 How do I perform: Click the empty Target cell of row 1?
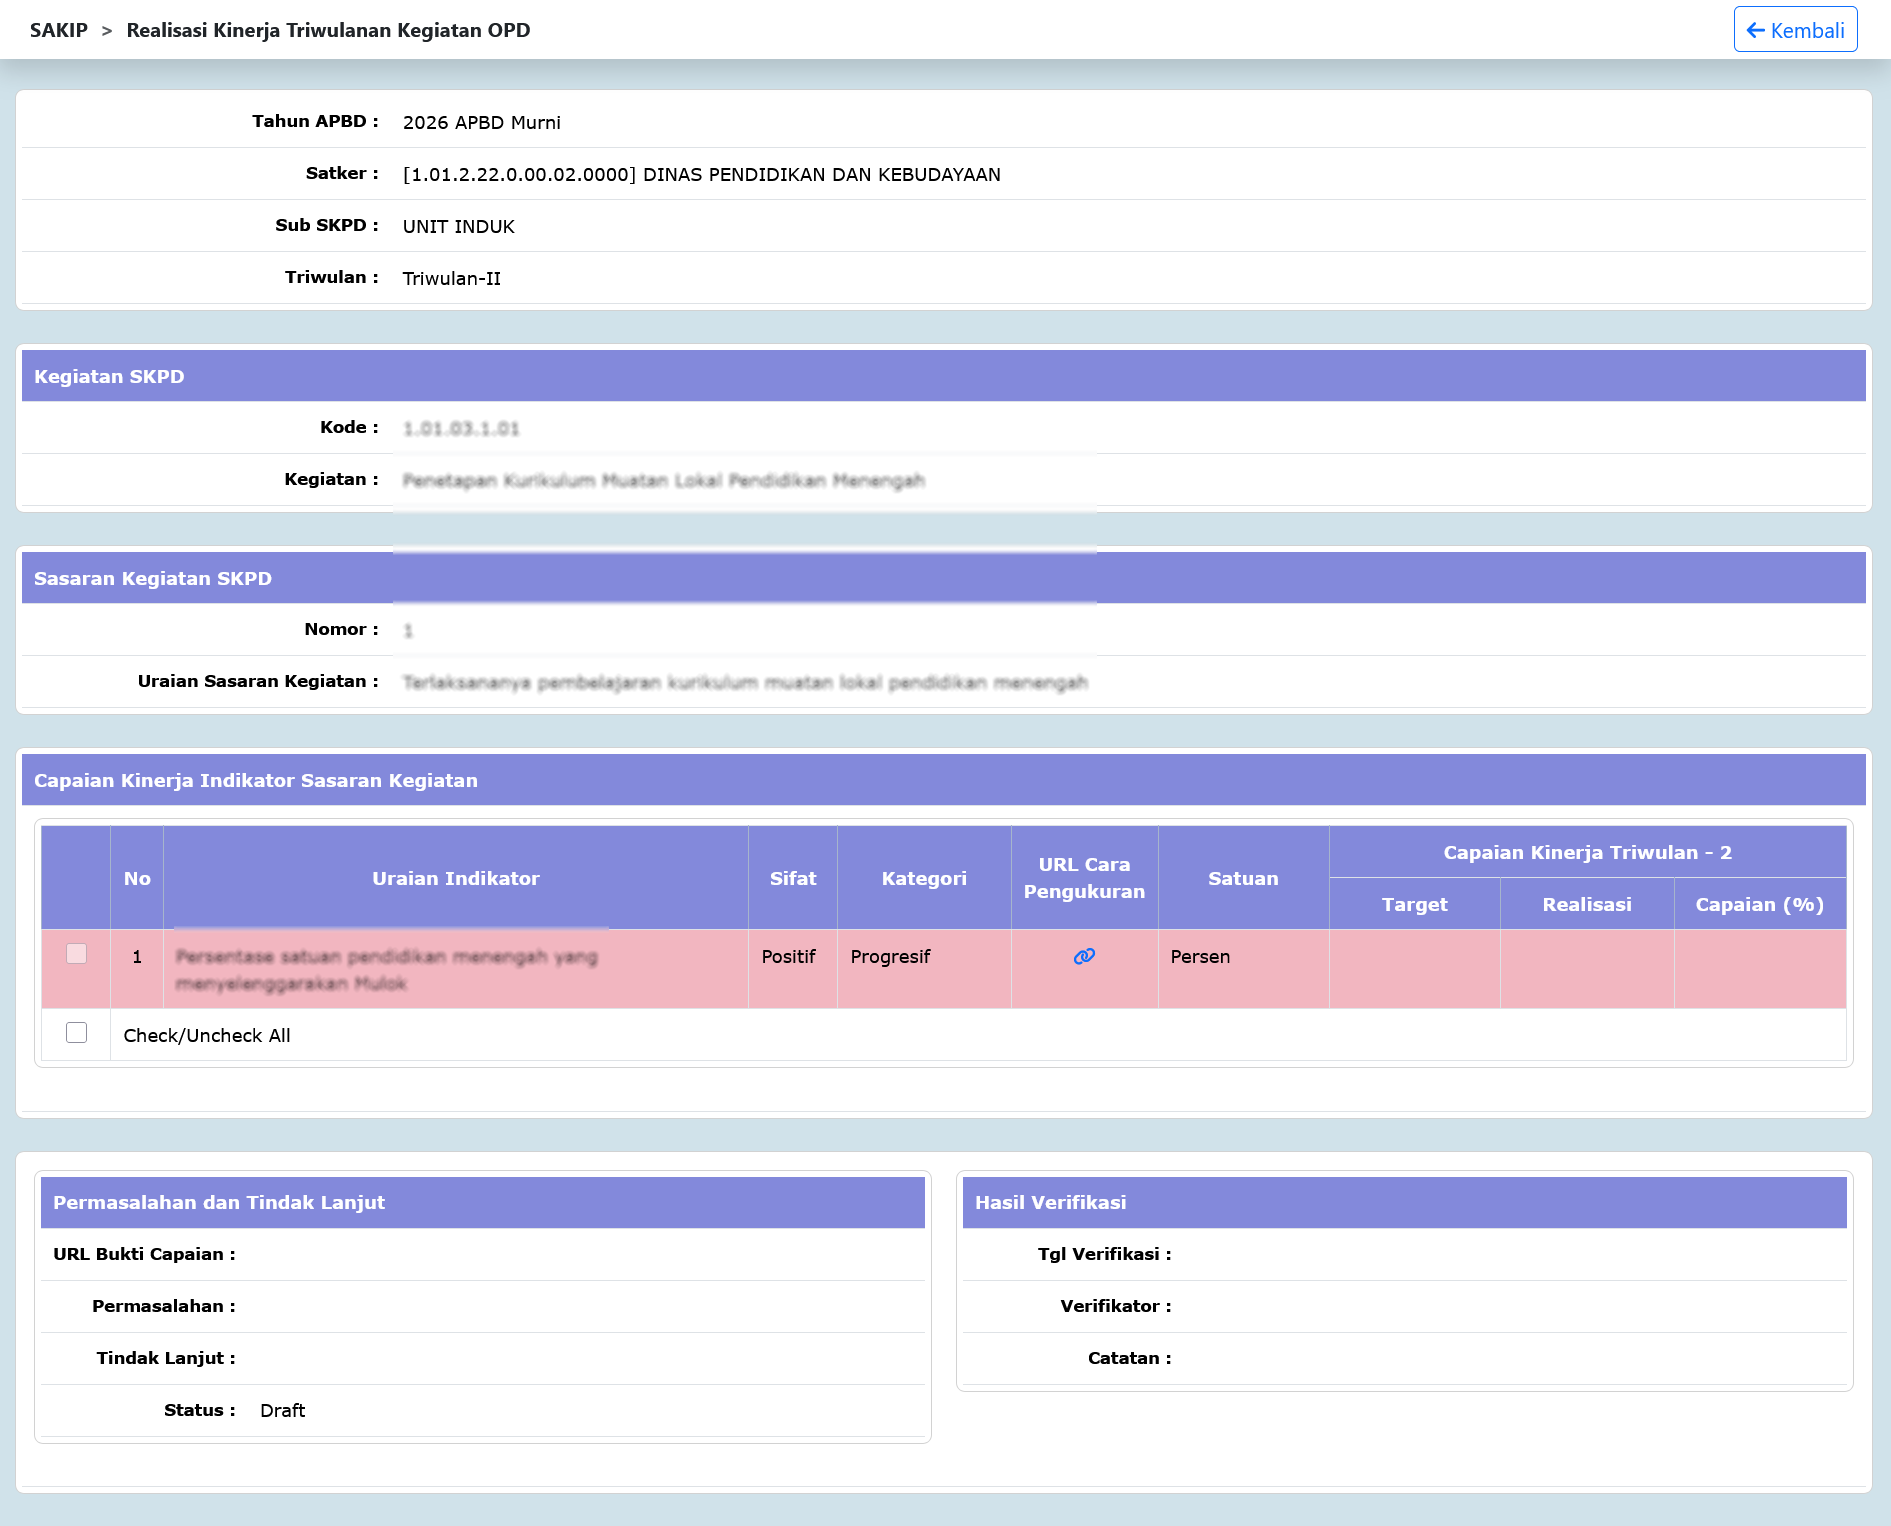point(1414,969)
